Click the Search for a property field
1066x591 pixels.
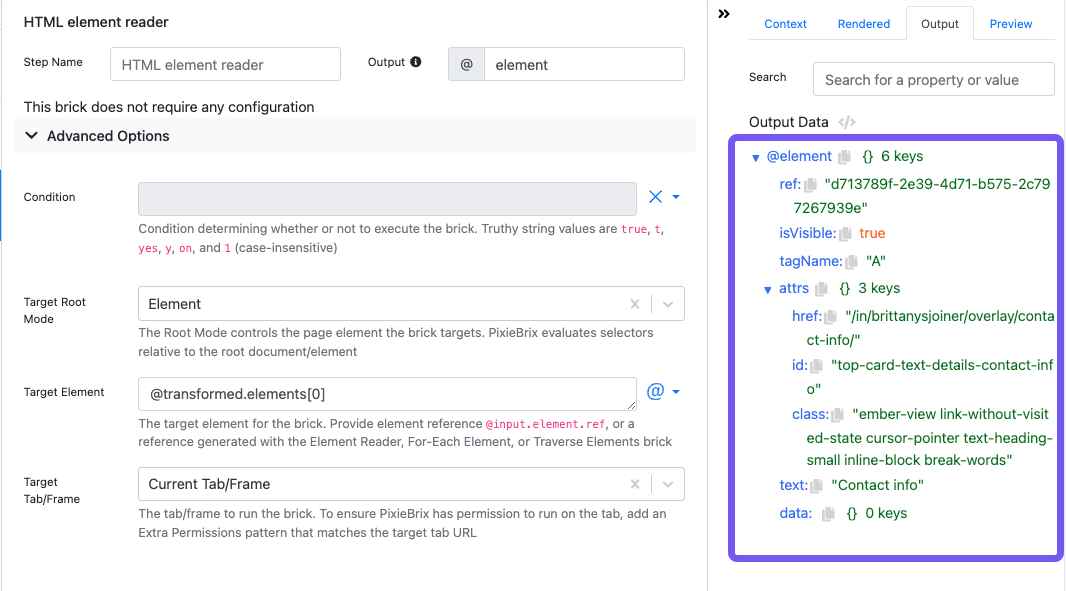933,80
